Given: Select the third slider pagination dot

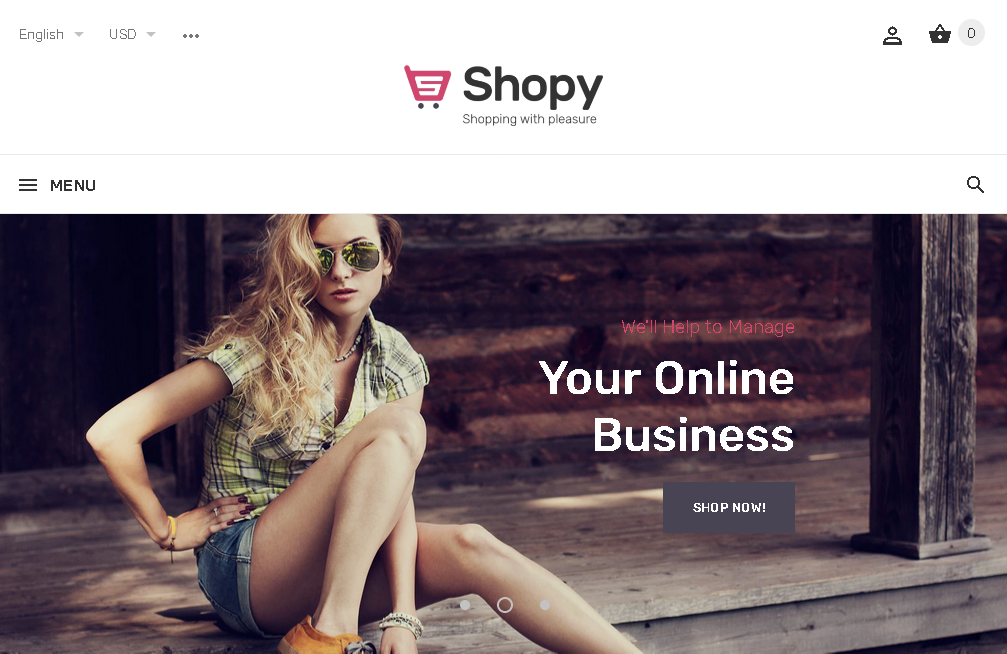Looking at the screenshot, I should 545,605.
